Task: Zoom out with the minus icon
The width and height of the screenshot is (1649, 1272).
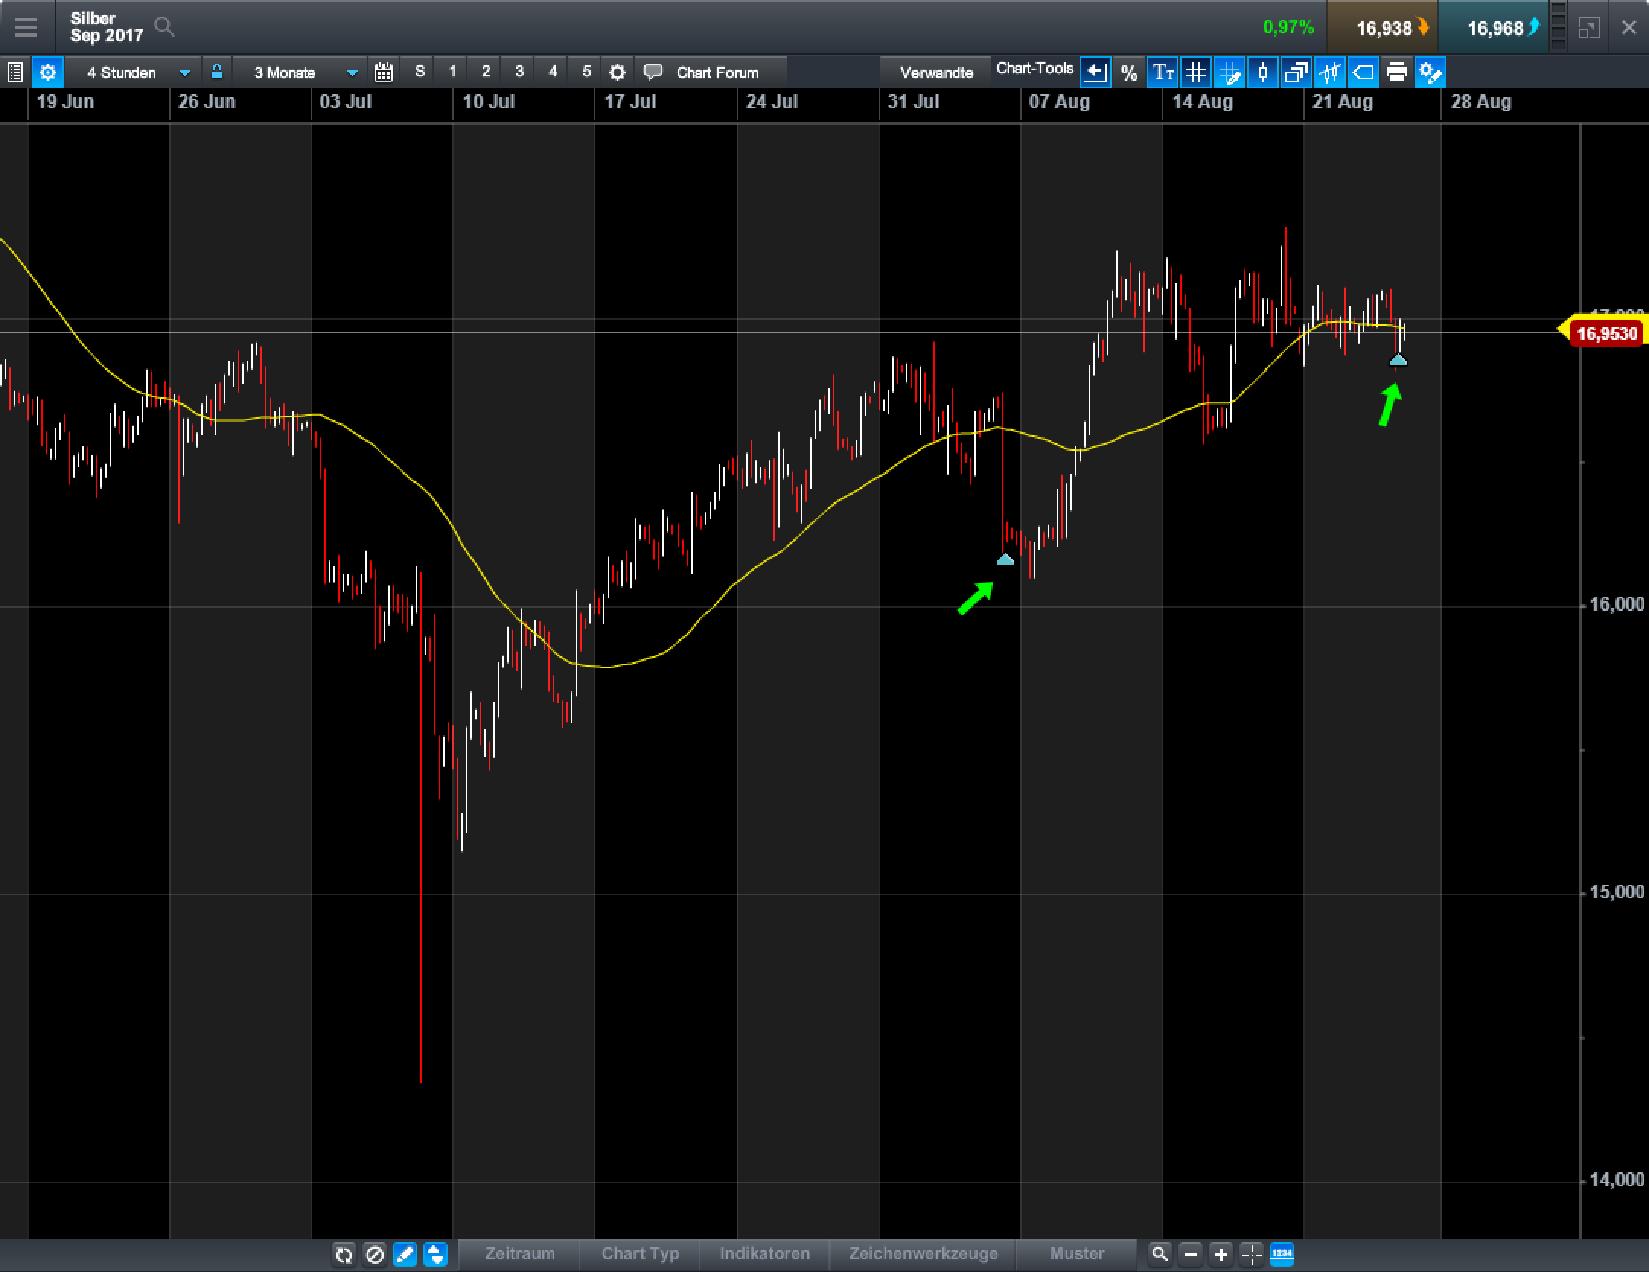Action: coord(1190,1254)
